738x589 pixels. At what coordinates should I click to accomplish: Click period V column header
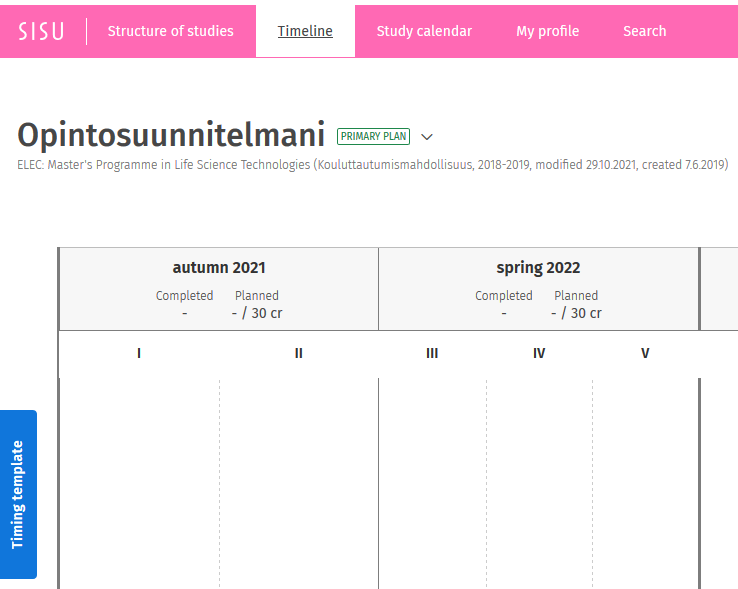645,353
